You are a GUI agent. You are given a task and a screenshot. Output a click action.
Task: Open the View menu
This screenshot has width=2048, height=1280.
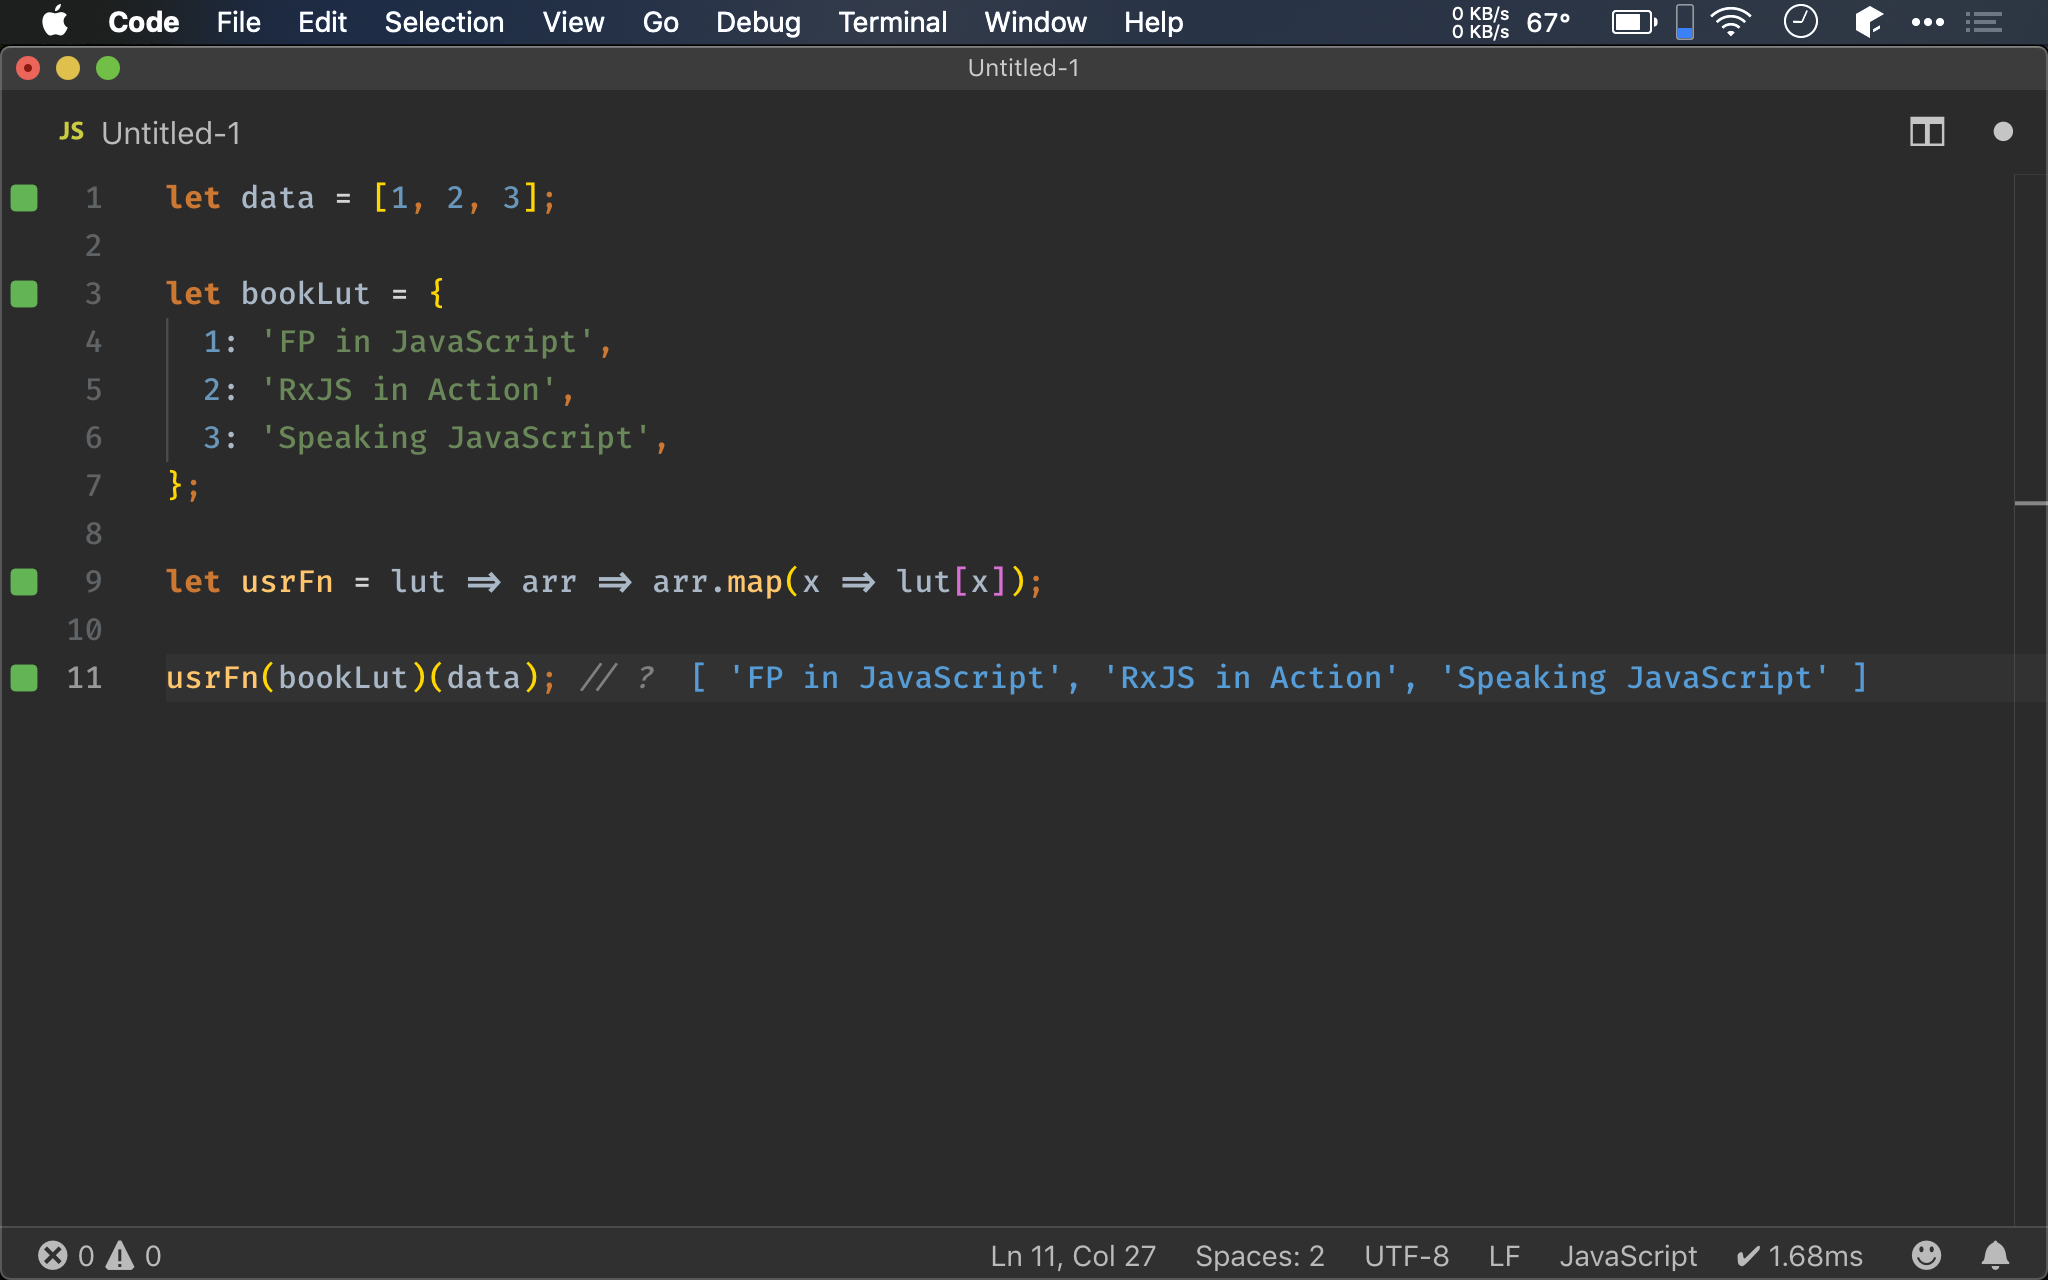pos(573,22)
